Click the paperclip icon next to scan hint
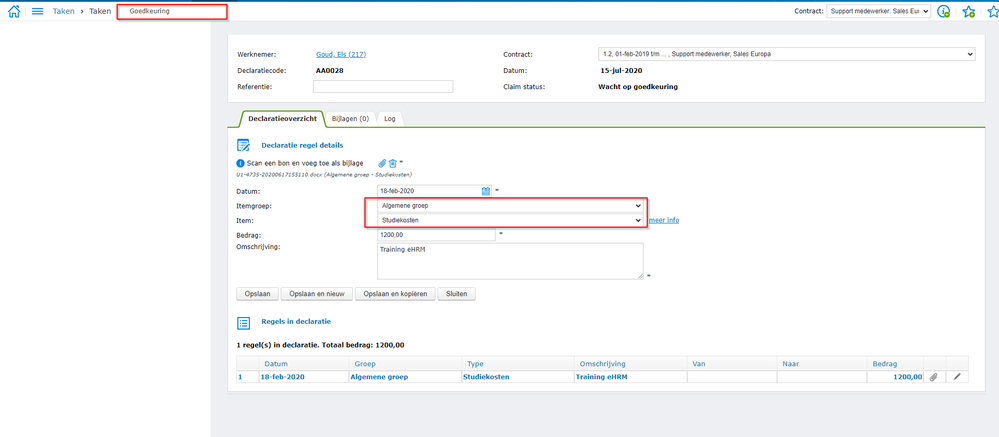The height and width of the screenshot is (437, 999). pos(382,163)
